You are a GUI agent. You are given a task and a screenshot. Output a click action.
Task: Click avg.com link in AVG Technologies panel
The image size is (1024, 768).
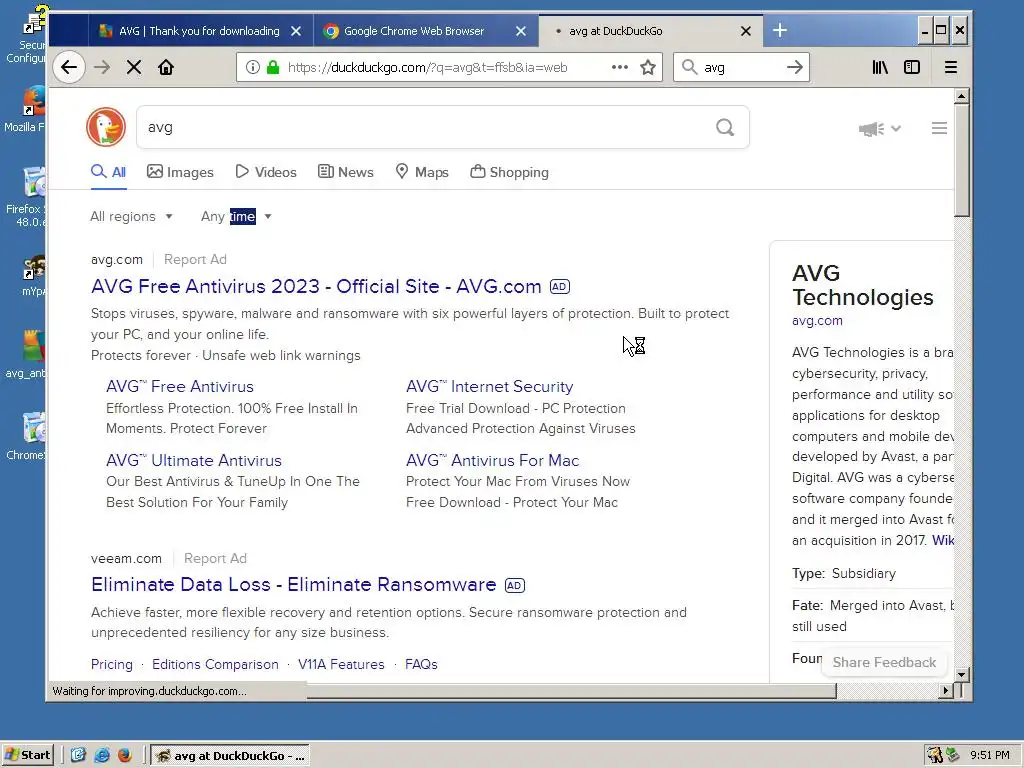click(817, 321)
